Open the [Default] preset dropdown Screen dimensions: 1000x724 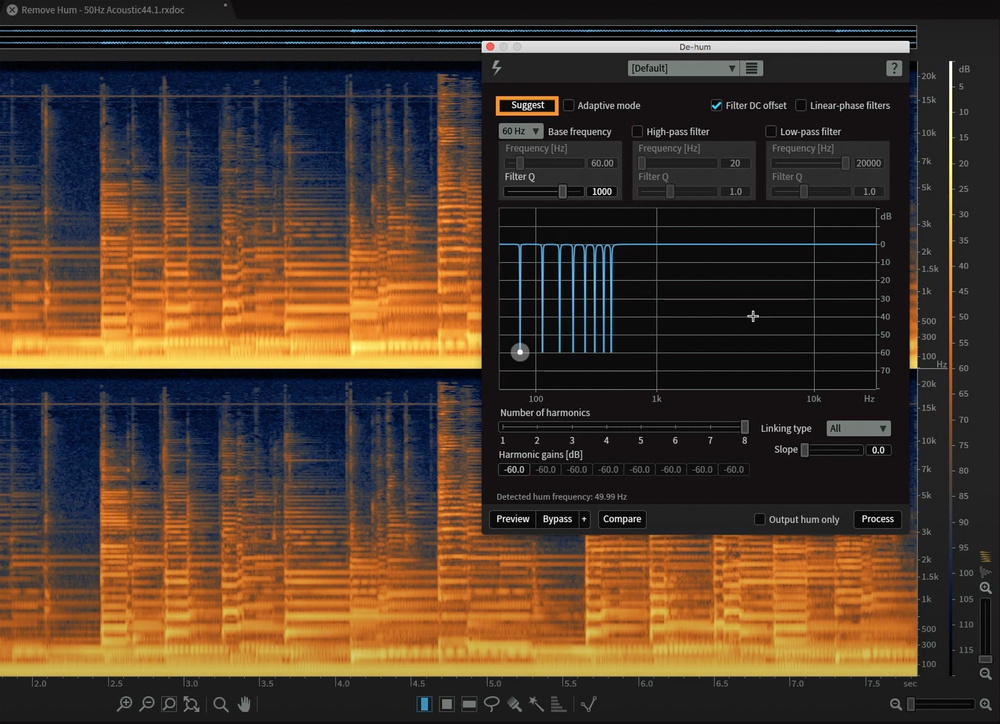684,68
